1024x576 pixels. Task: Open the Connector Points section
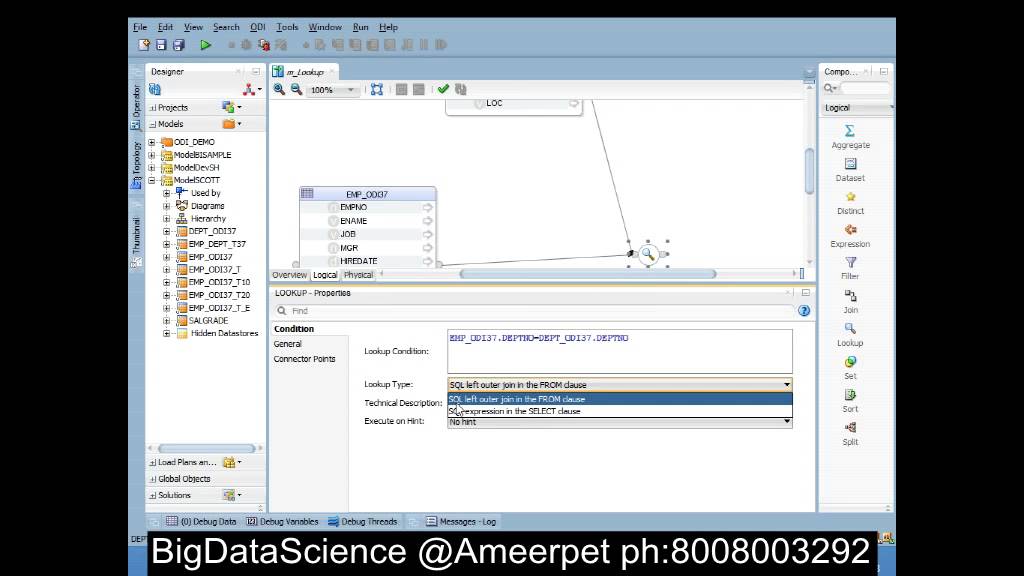coord(304,359)
